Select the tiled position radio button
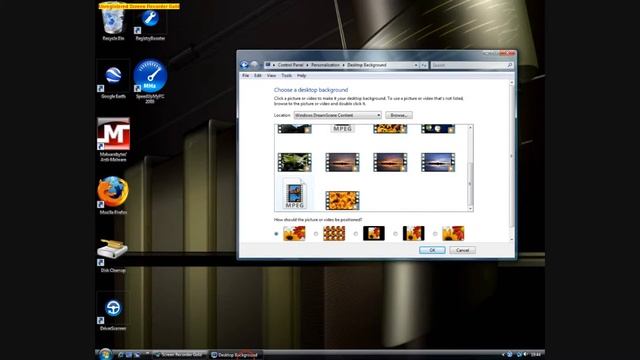The width and height of the screenshot is (640, 360). [x=316, y=234]
